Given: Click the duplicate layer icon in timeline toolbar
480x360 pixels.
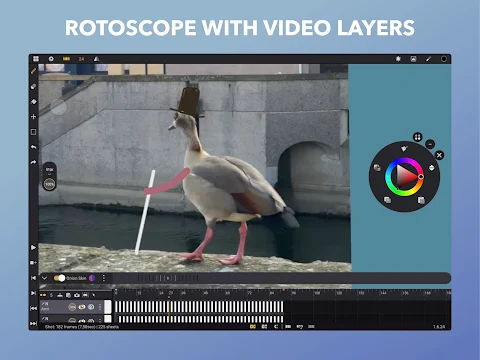Looking at the screenshot, I should point(68,295).
